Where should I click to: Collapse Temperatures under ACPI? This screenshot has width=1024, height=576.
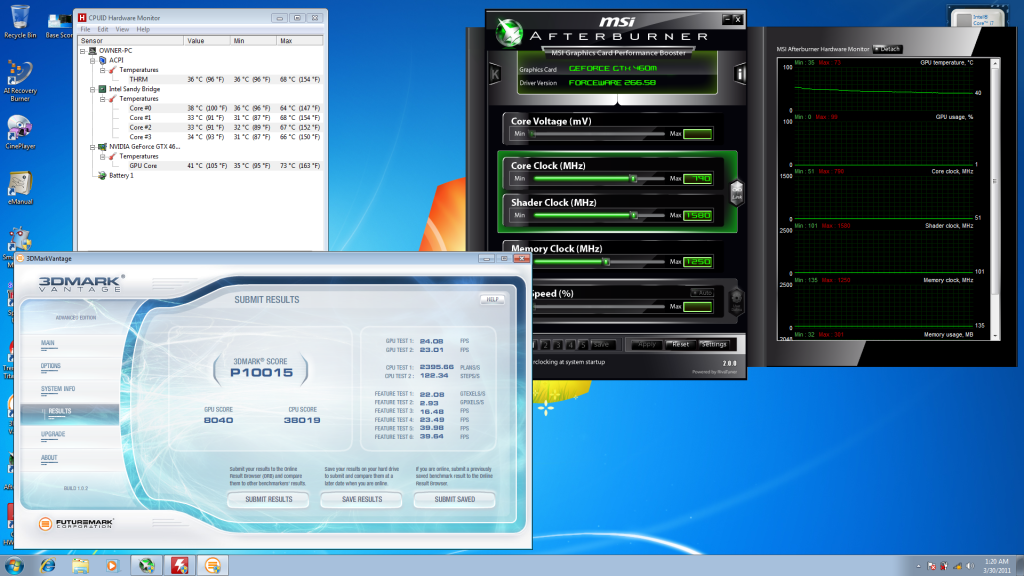tap(103, 70)
